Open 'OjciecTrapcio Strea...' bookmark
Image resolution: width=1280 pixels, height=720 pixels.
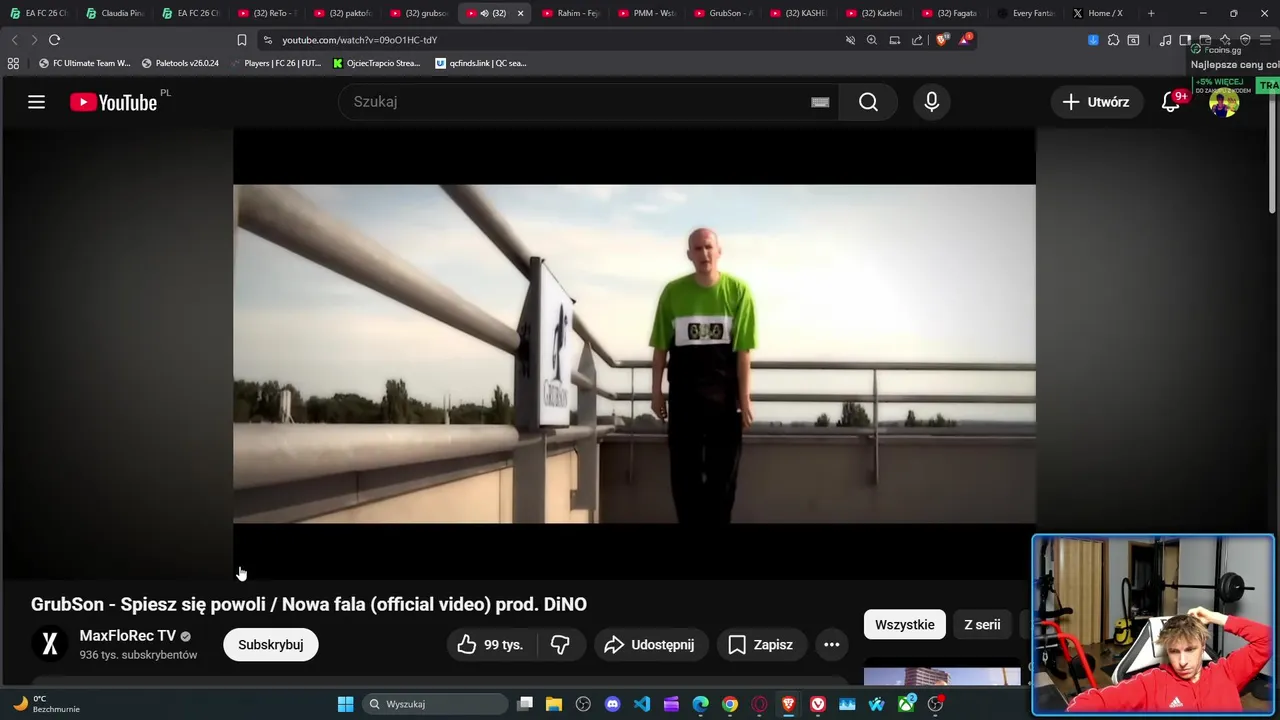pos(376,63)
